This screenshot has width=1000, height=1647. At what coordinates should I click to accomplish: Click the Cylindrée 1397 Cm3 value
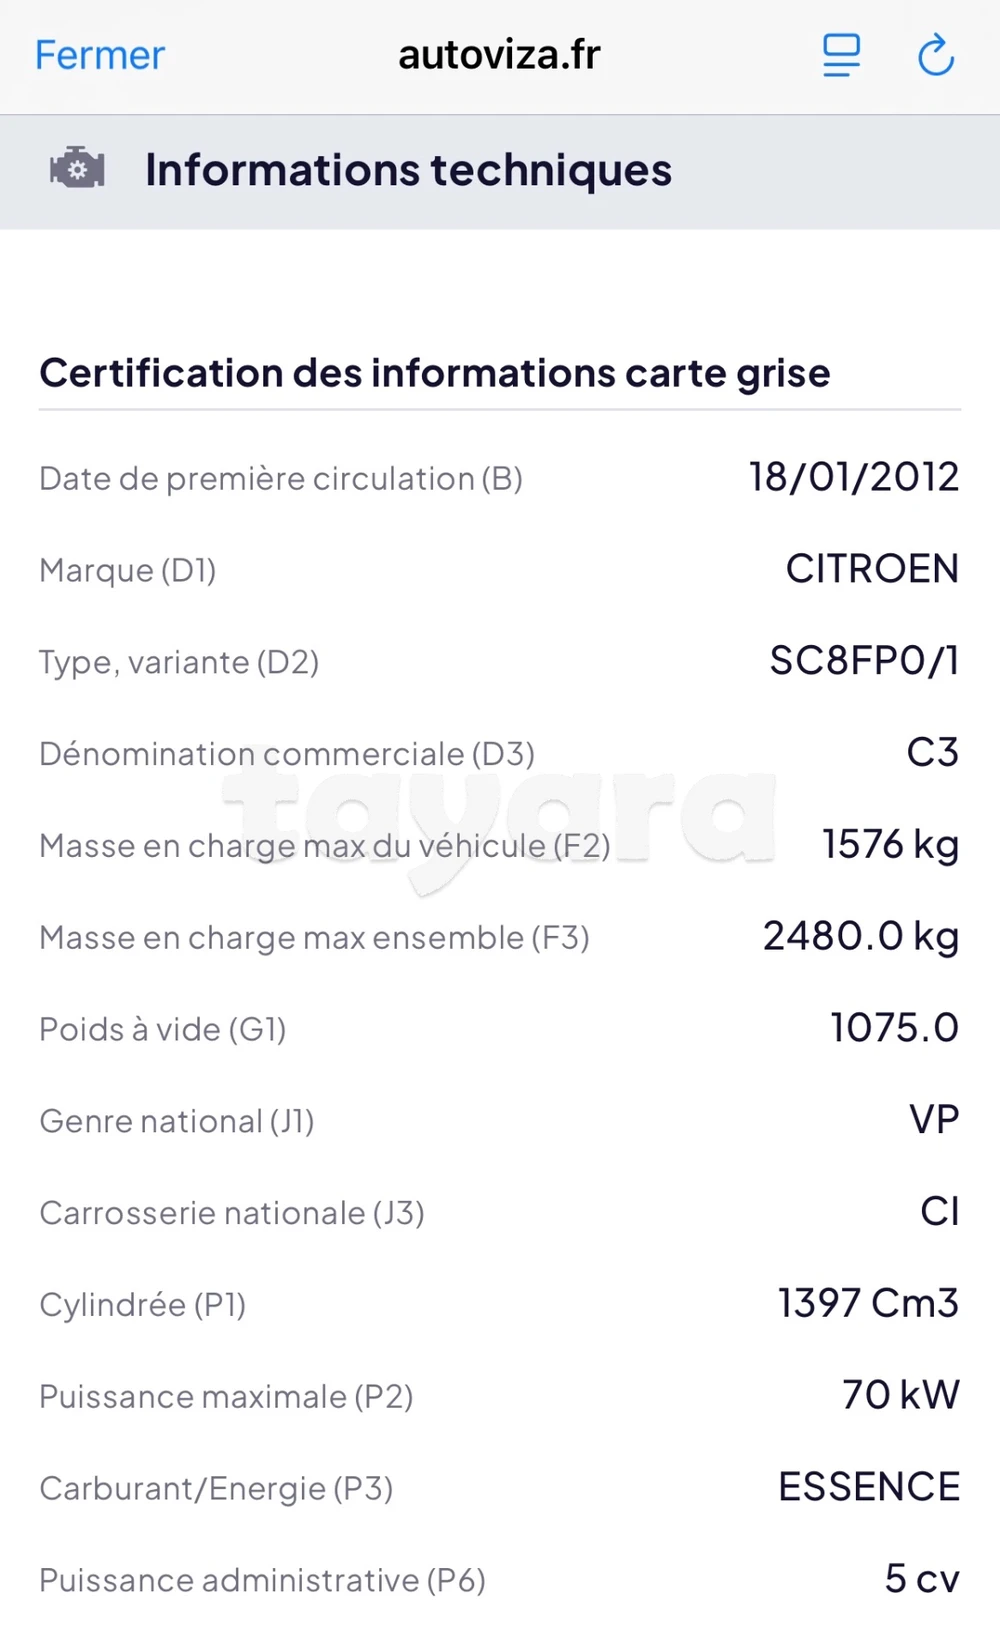point(866,1303)
